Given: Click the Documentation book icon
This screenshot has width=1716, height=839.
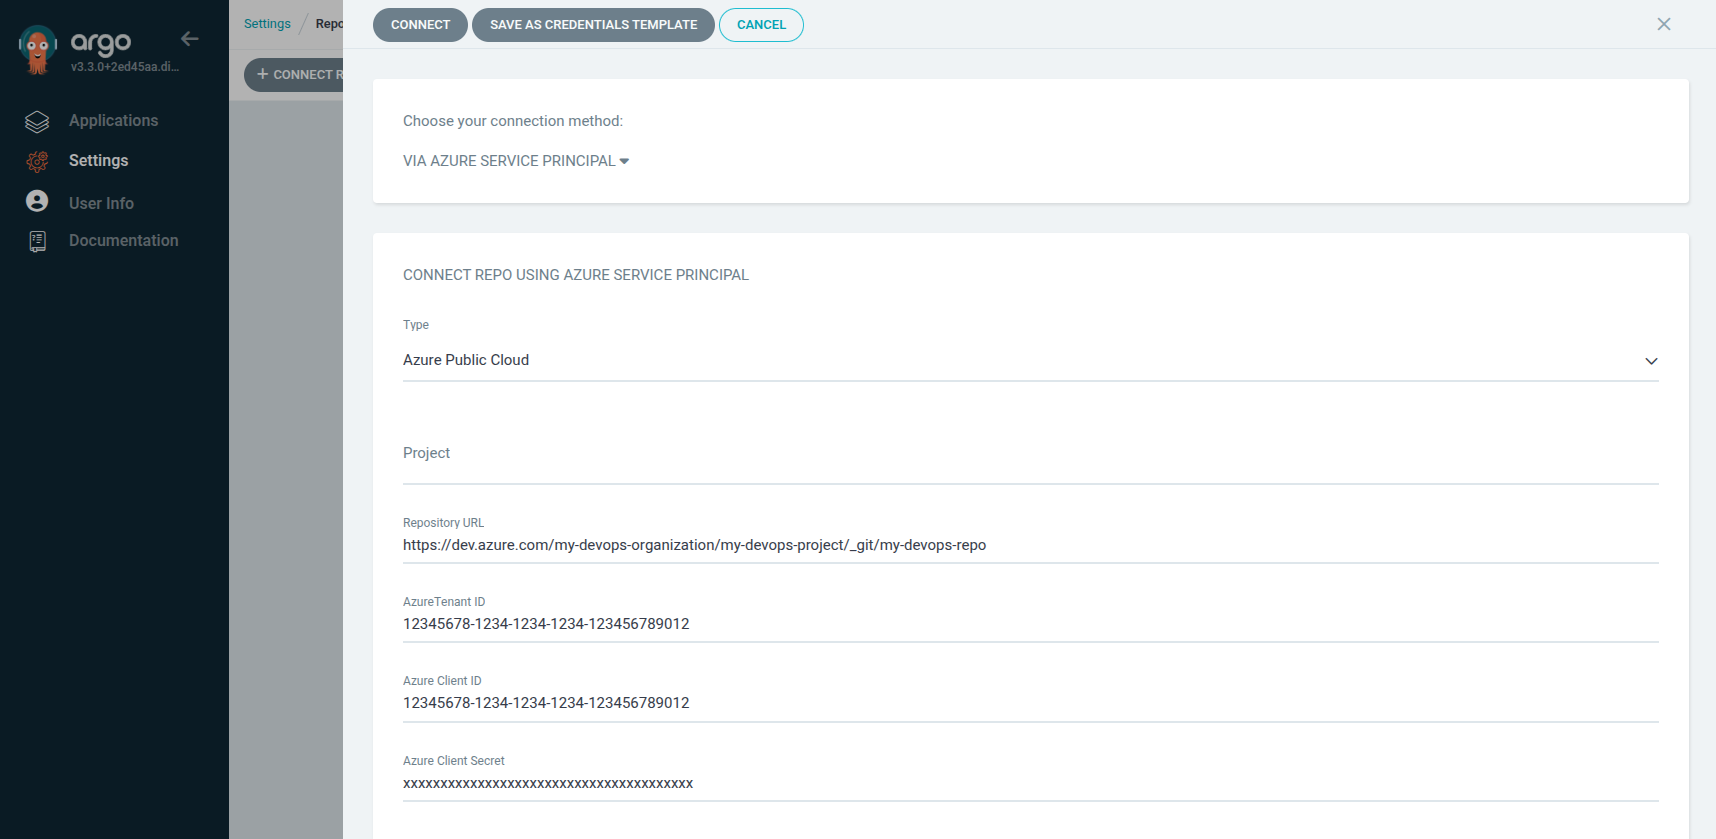Looking at the screenshot, I should [x=37, y=241].
